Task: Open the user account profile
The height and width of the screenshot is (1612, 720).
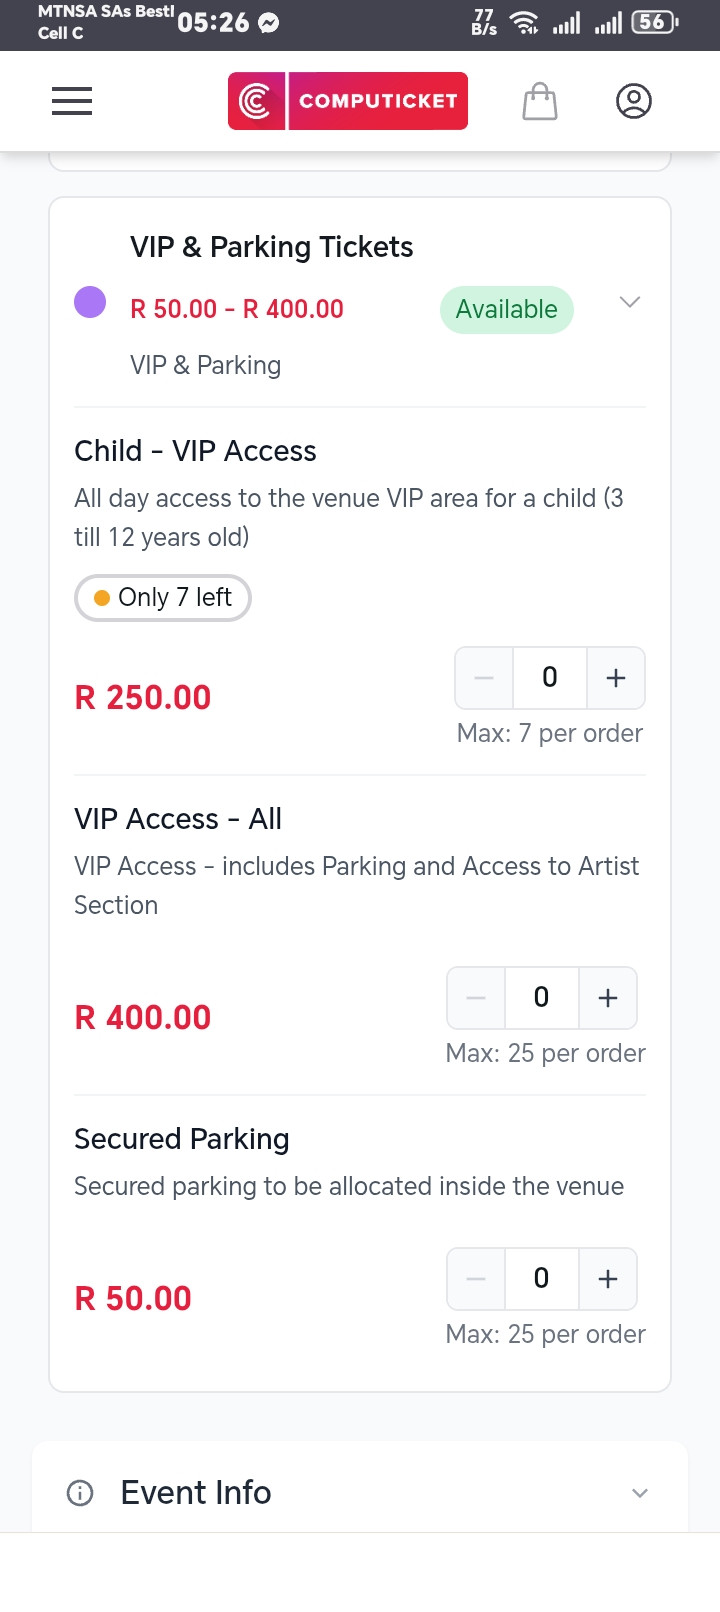Action: coord(633,101)
